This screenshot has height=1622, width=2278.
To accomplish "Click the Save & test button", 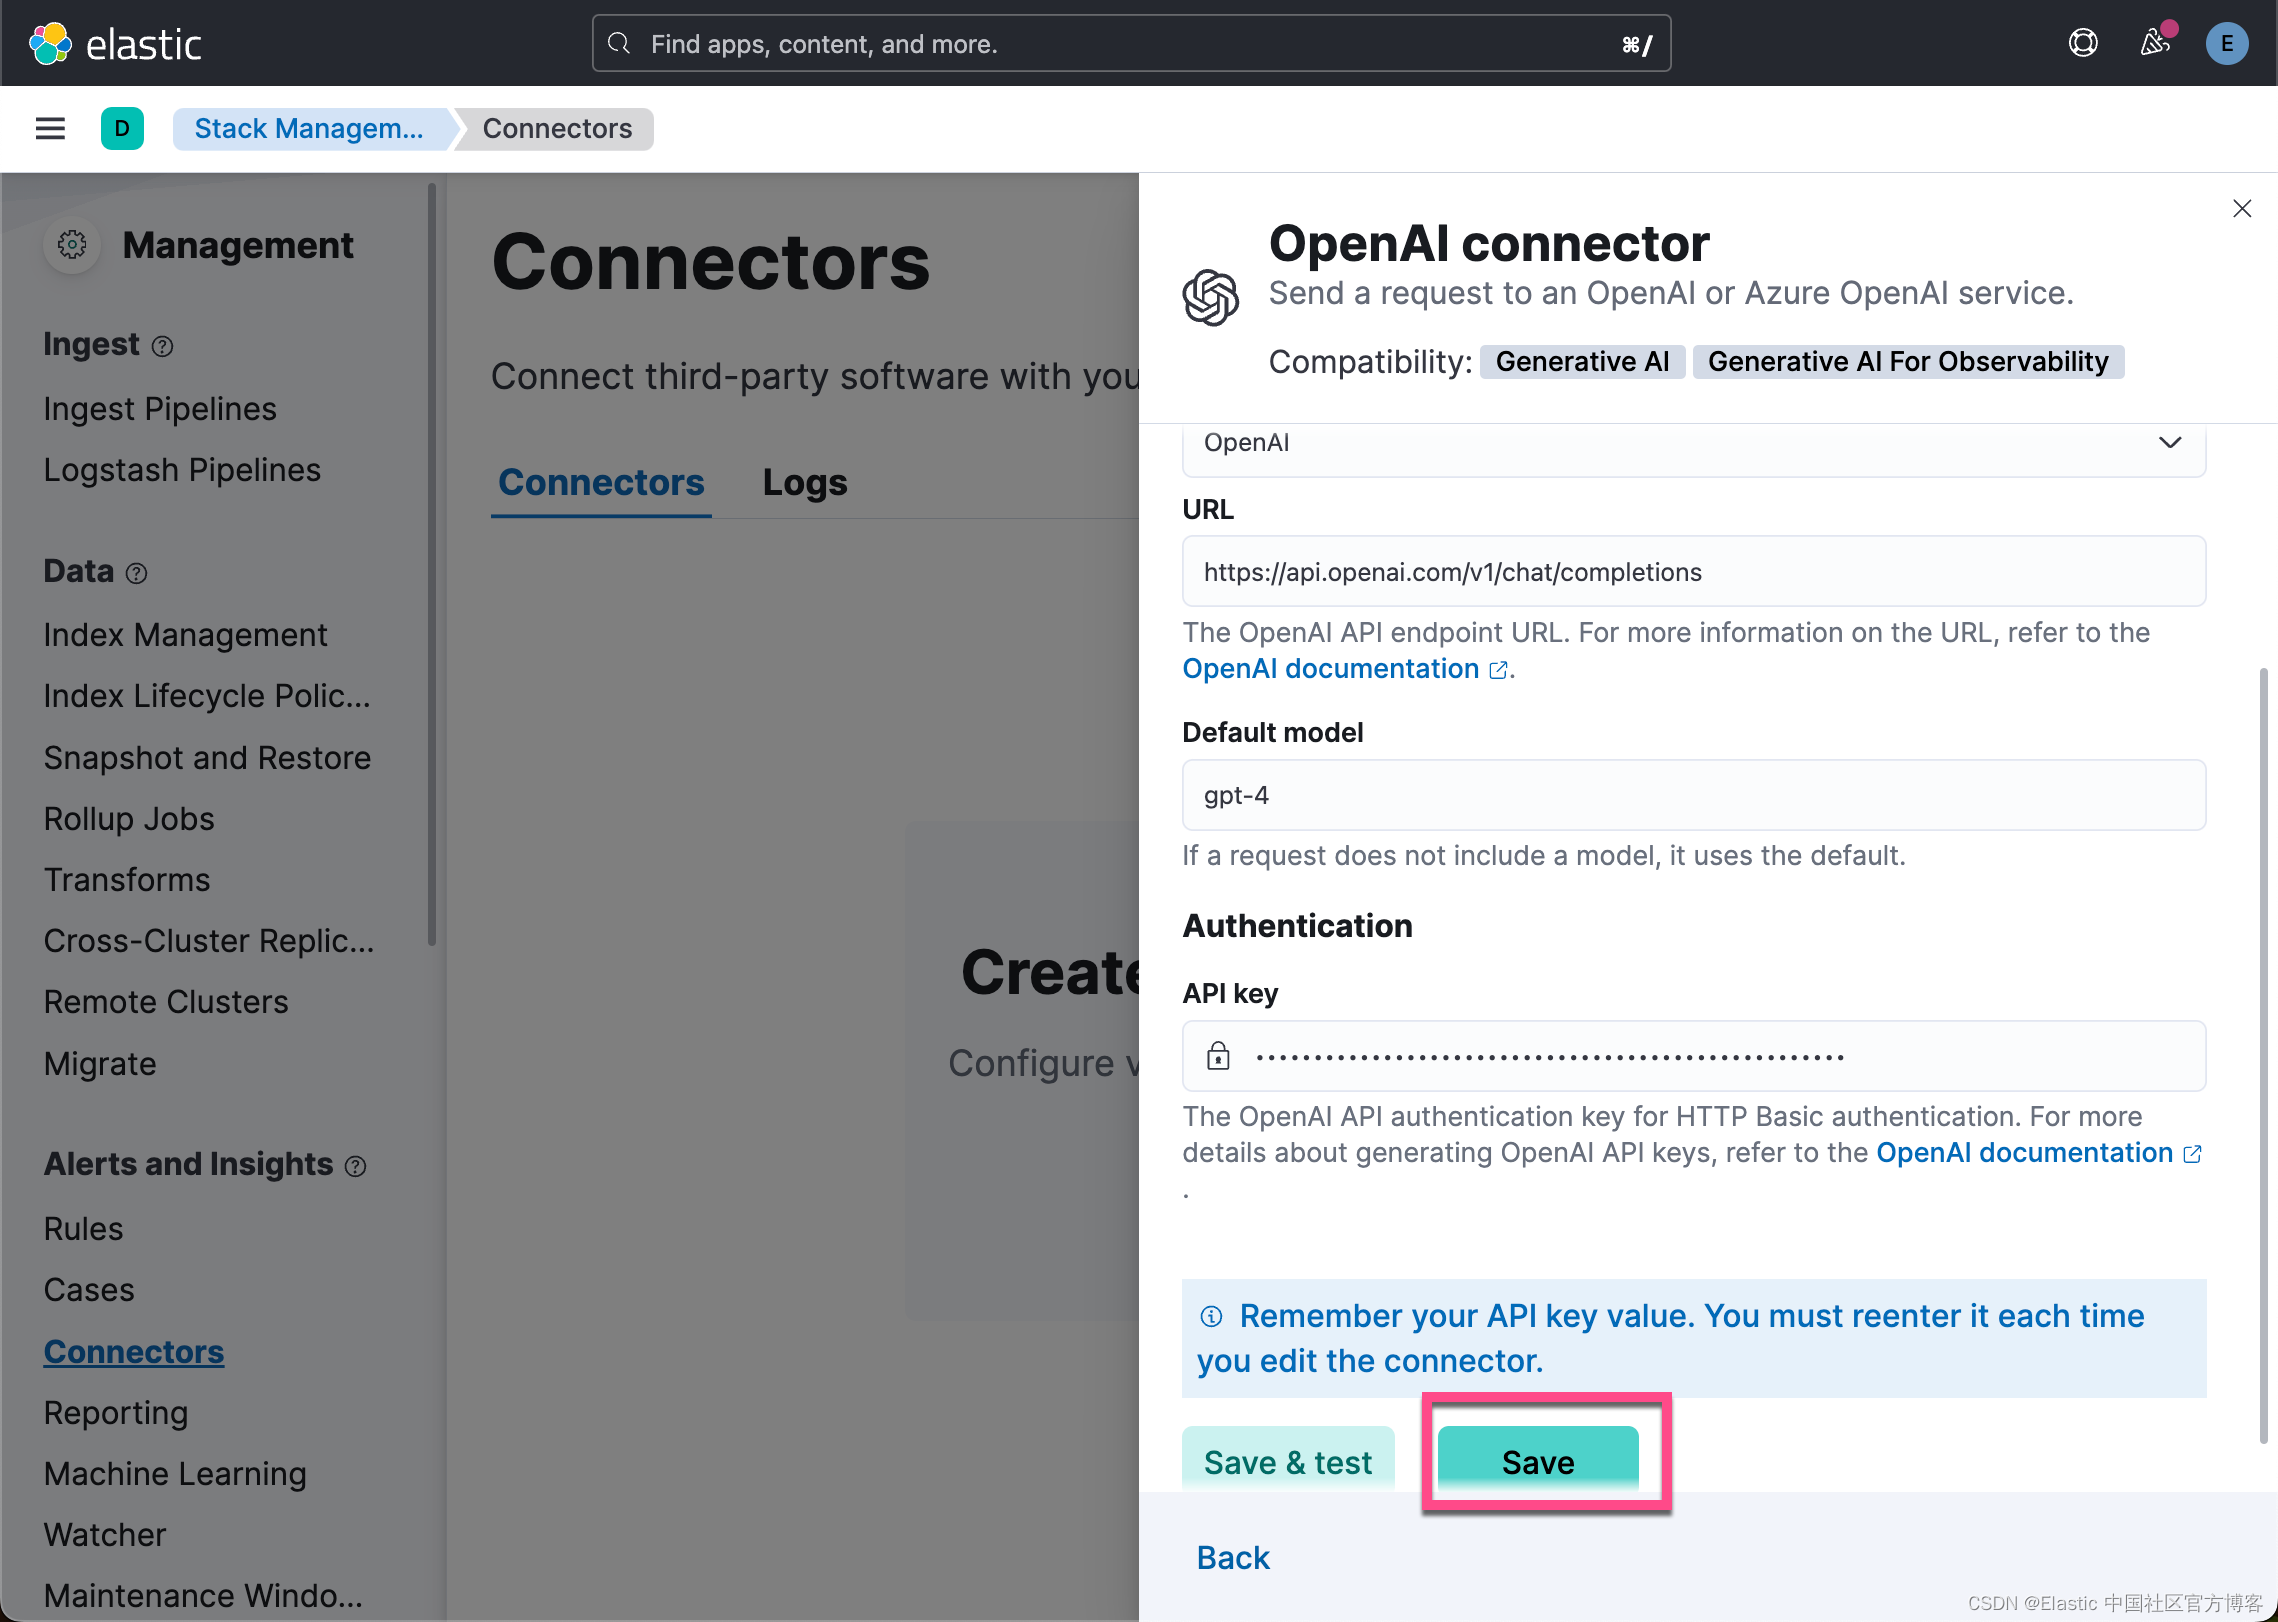I will tap(1288, 1461).
